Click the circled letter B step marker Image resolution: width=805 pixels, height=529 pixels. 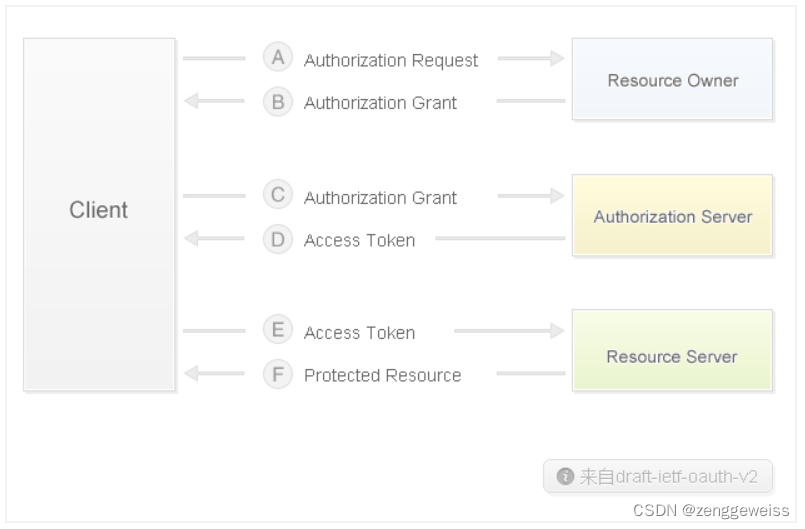click(x=278, y=101)
